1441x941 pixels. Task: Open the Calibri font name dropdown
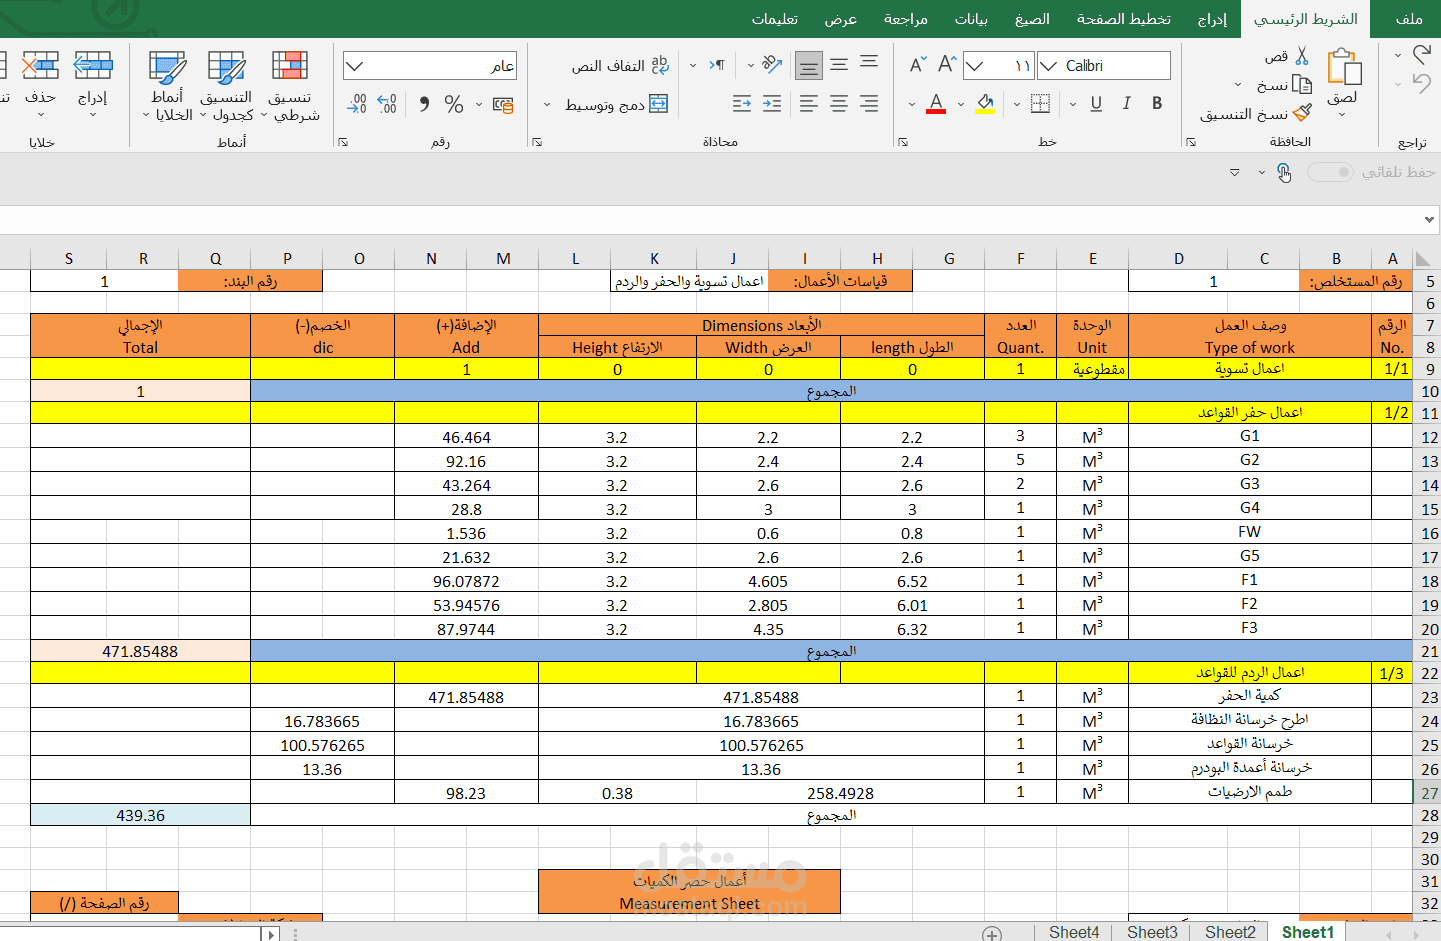point(1048,66)
